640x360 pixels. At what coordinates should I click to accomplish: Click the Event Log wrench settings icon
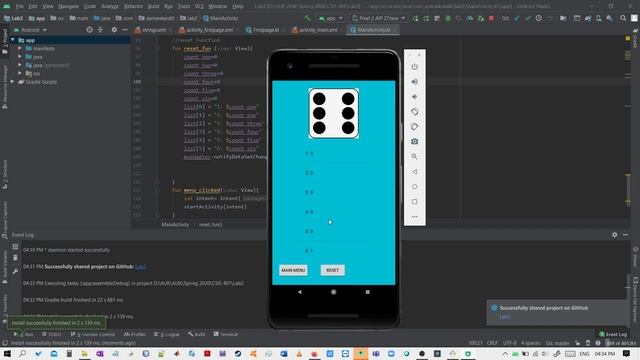click(x=15, y=271)
